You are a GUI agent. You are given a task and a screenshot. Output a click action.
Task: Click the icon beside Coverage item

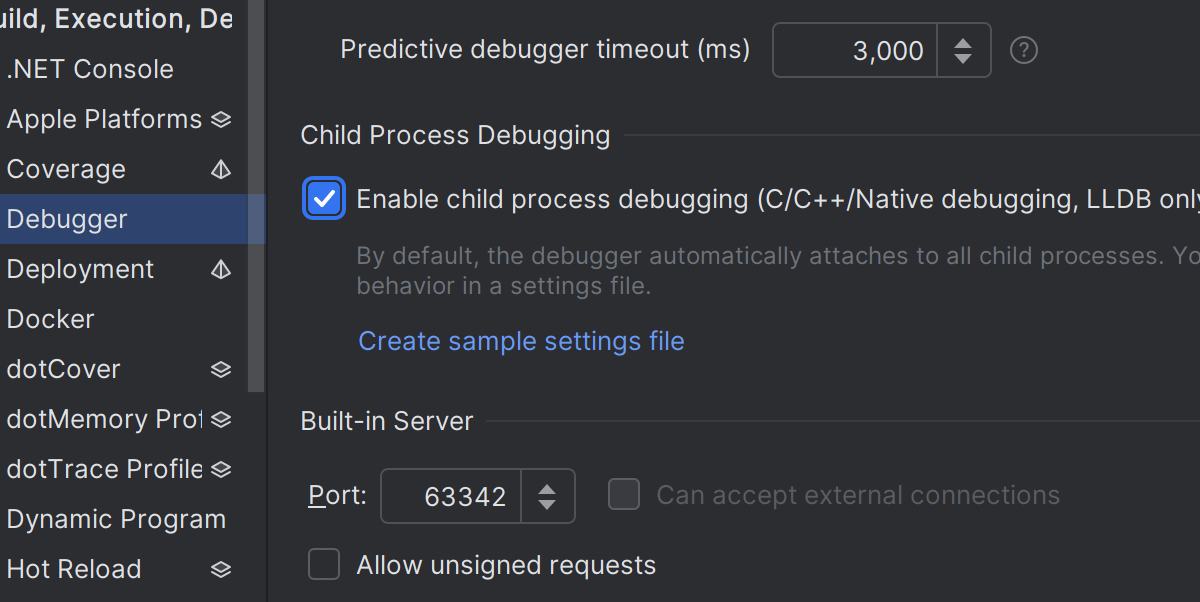(x=221, y=170)
